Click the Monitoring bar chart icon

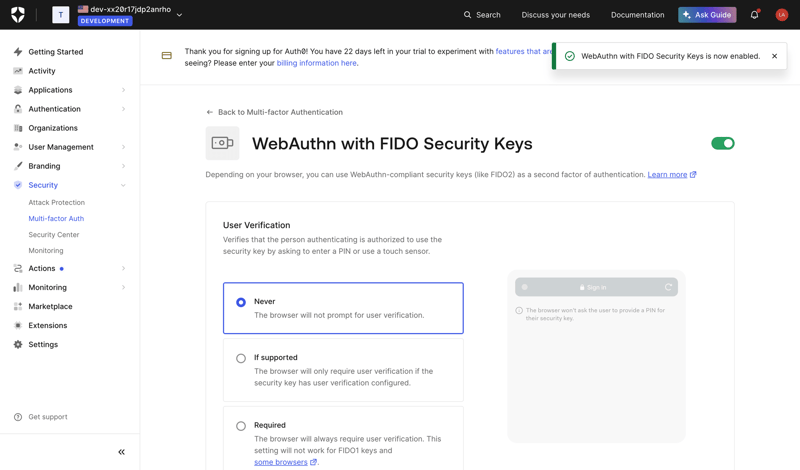coord(18,287)
